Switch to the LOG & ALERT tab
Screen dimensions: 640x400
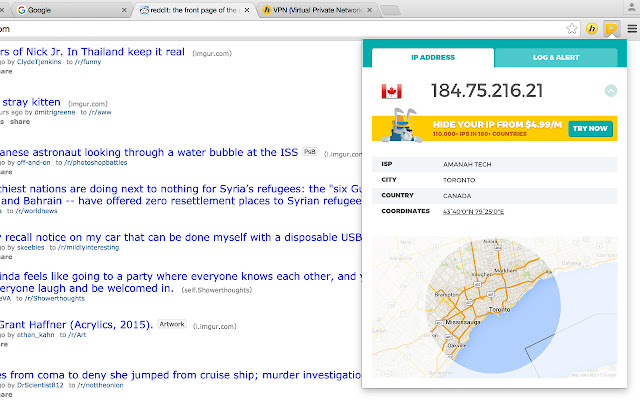point(556,58)
